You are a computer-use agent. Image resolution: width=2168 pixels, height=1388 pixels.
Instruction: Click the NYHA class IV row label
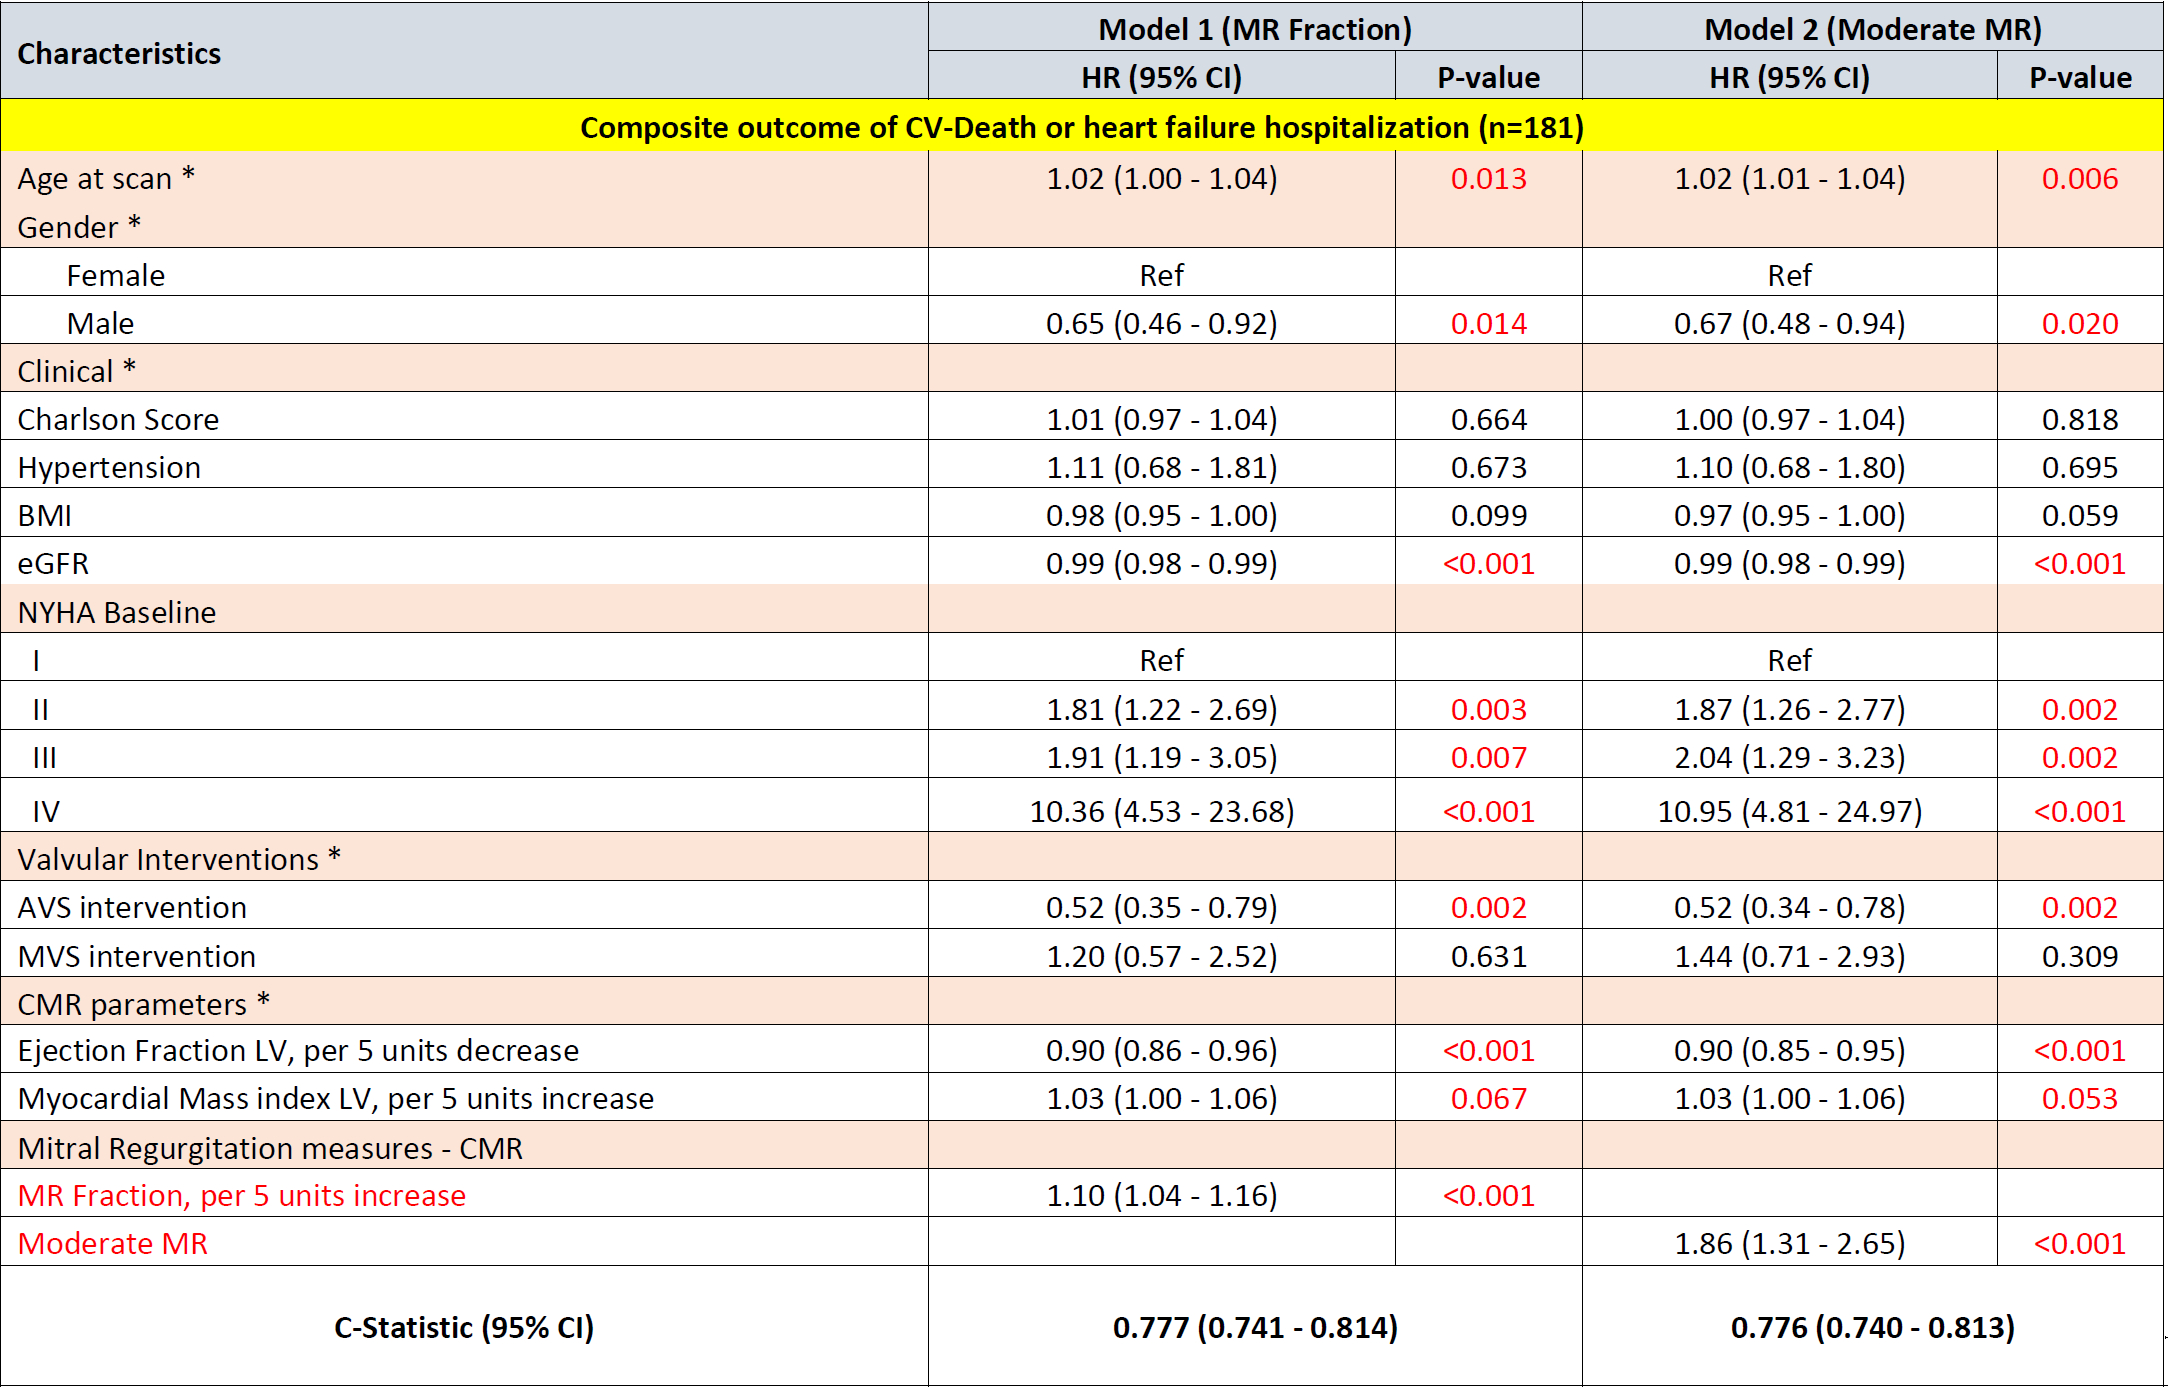[45, 811]
